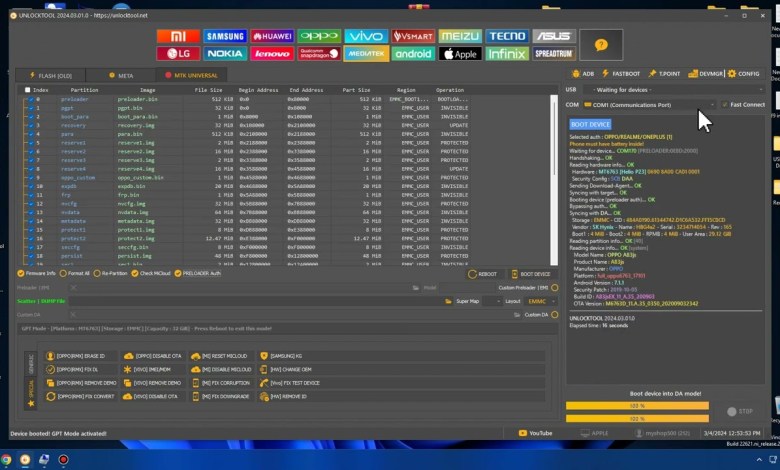Uncheck the preloader partition row checkbox
This screenshot has height=470, width=780.
31,99
